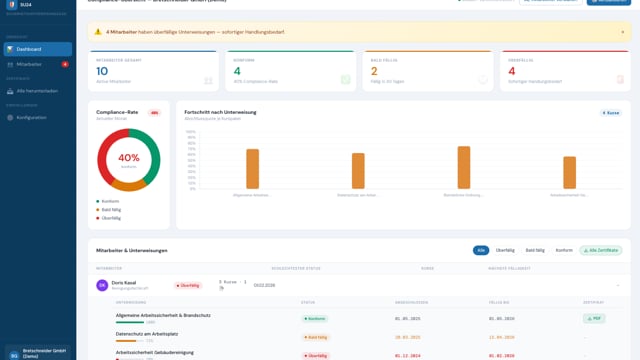Click the blue primary button at the top right
The width and height of the screenshot is (640, 360).
click(609, 2)
